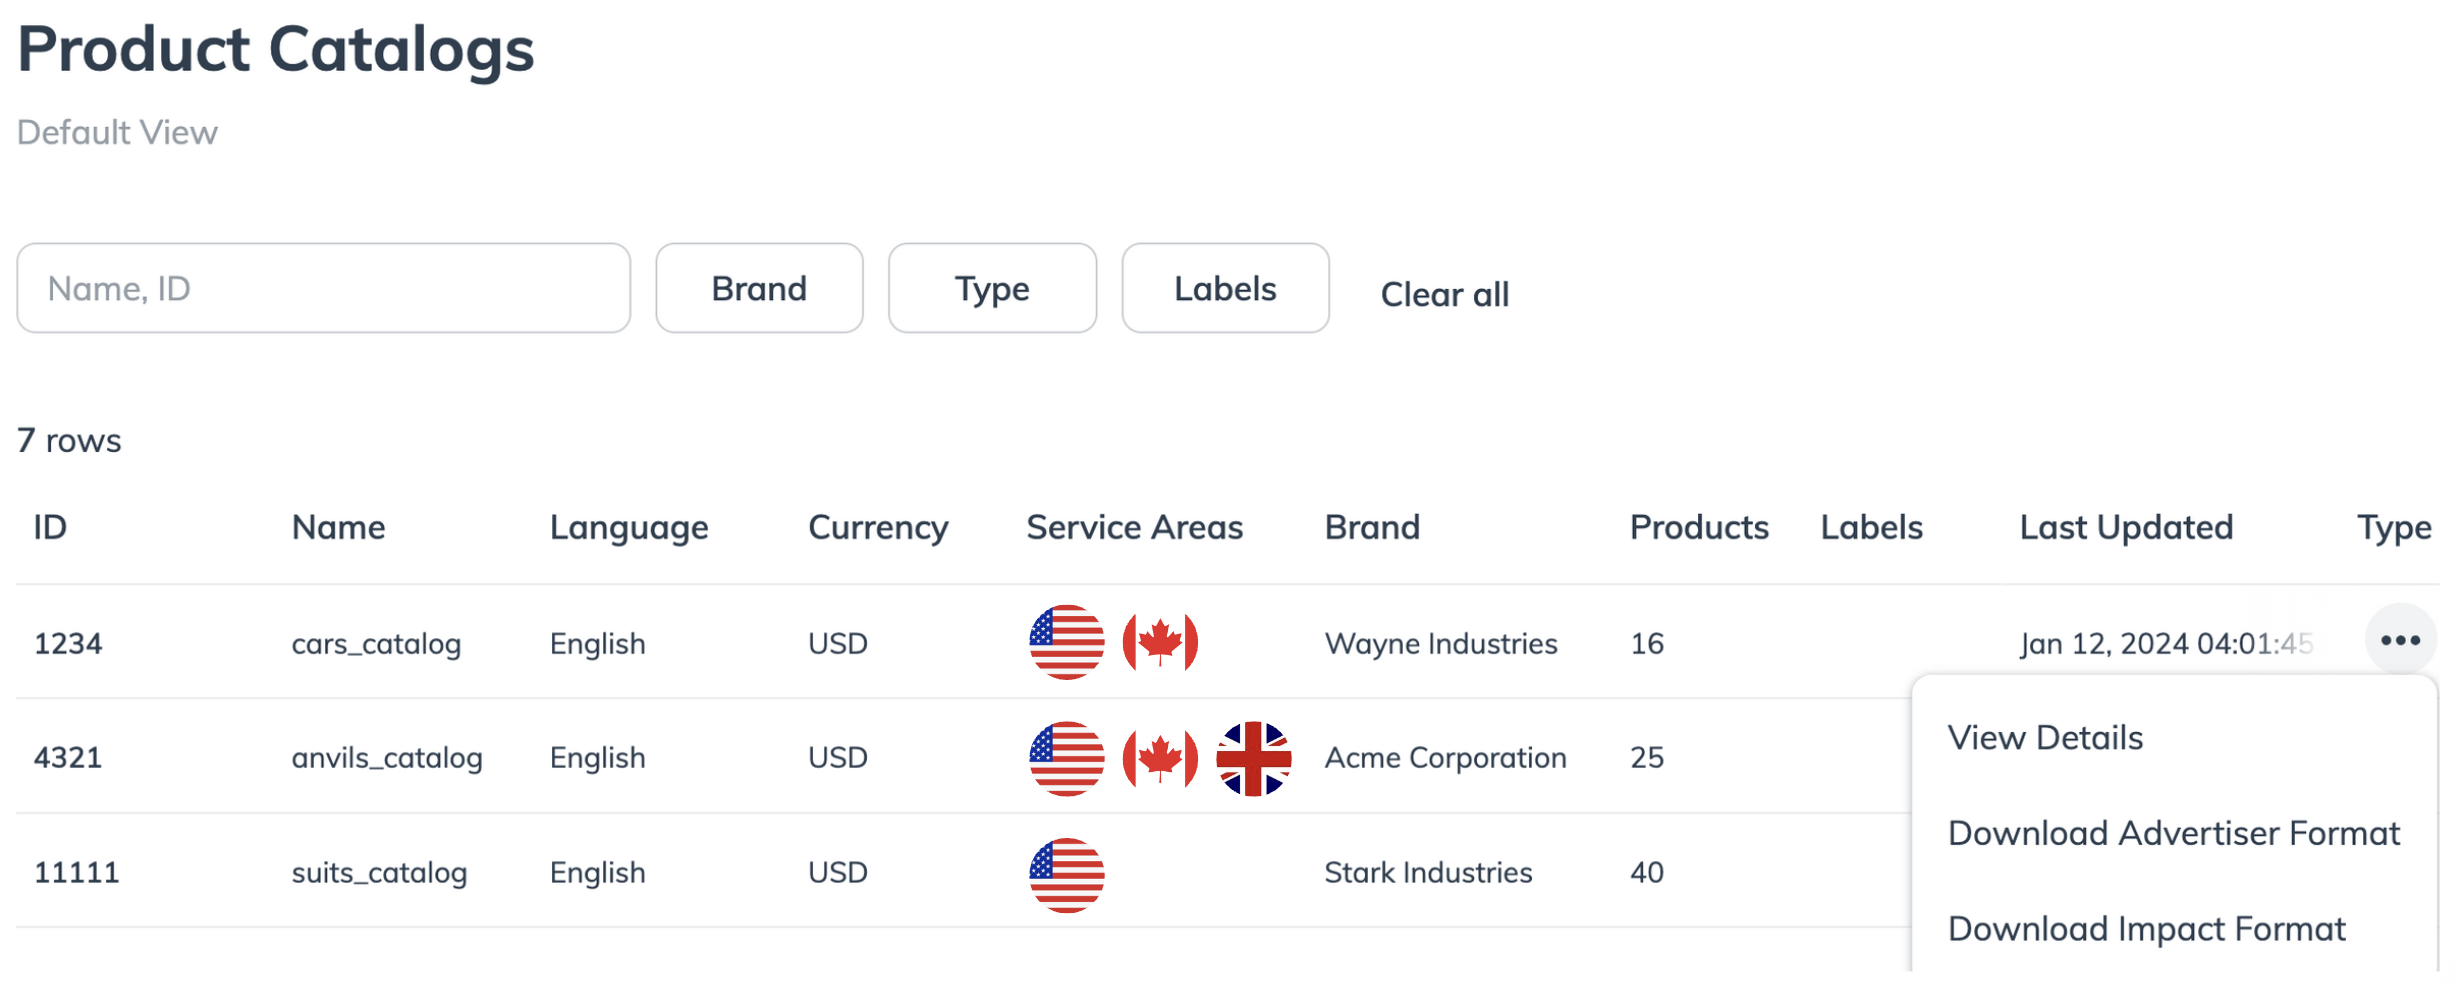
Task: Choose Download Advertiser Format option
Action: point(2173,833)
